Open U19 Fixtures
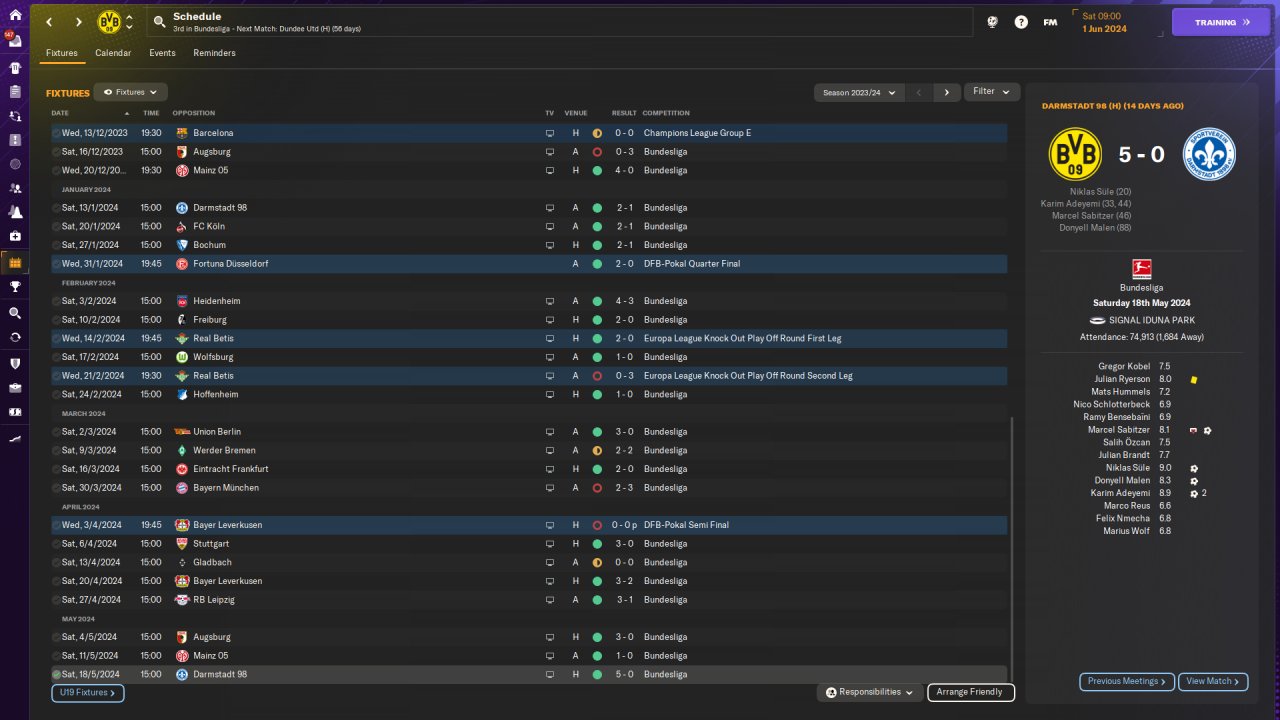The width and height of the screenshot is (1280, 720). 88,692
